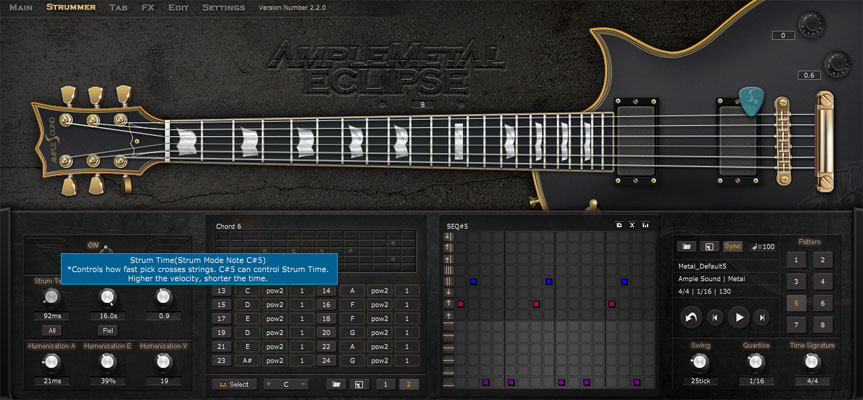The image size is (863, 400).
Task: Click the Humanization E knob
Action: (x=107, y=361)
